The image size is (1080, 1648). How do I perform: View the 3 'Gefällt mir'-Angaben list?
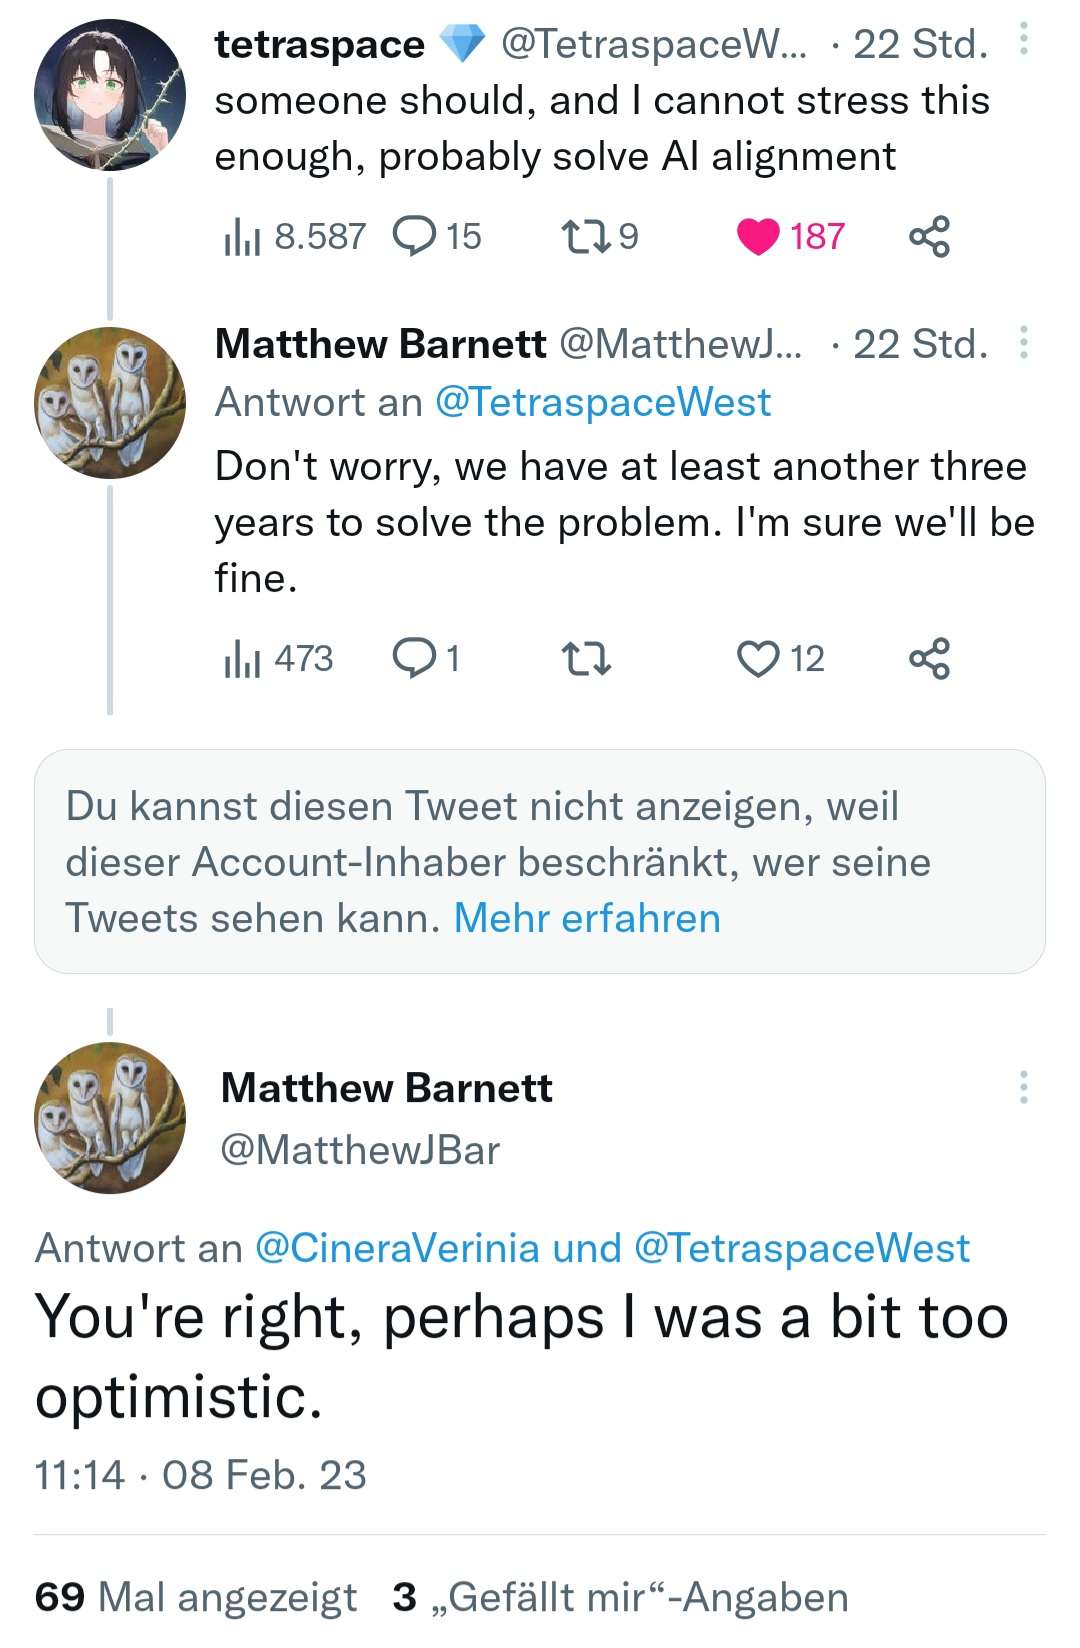[x=620, y=1597]
